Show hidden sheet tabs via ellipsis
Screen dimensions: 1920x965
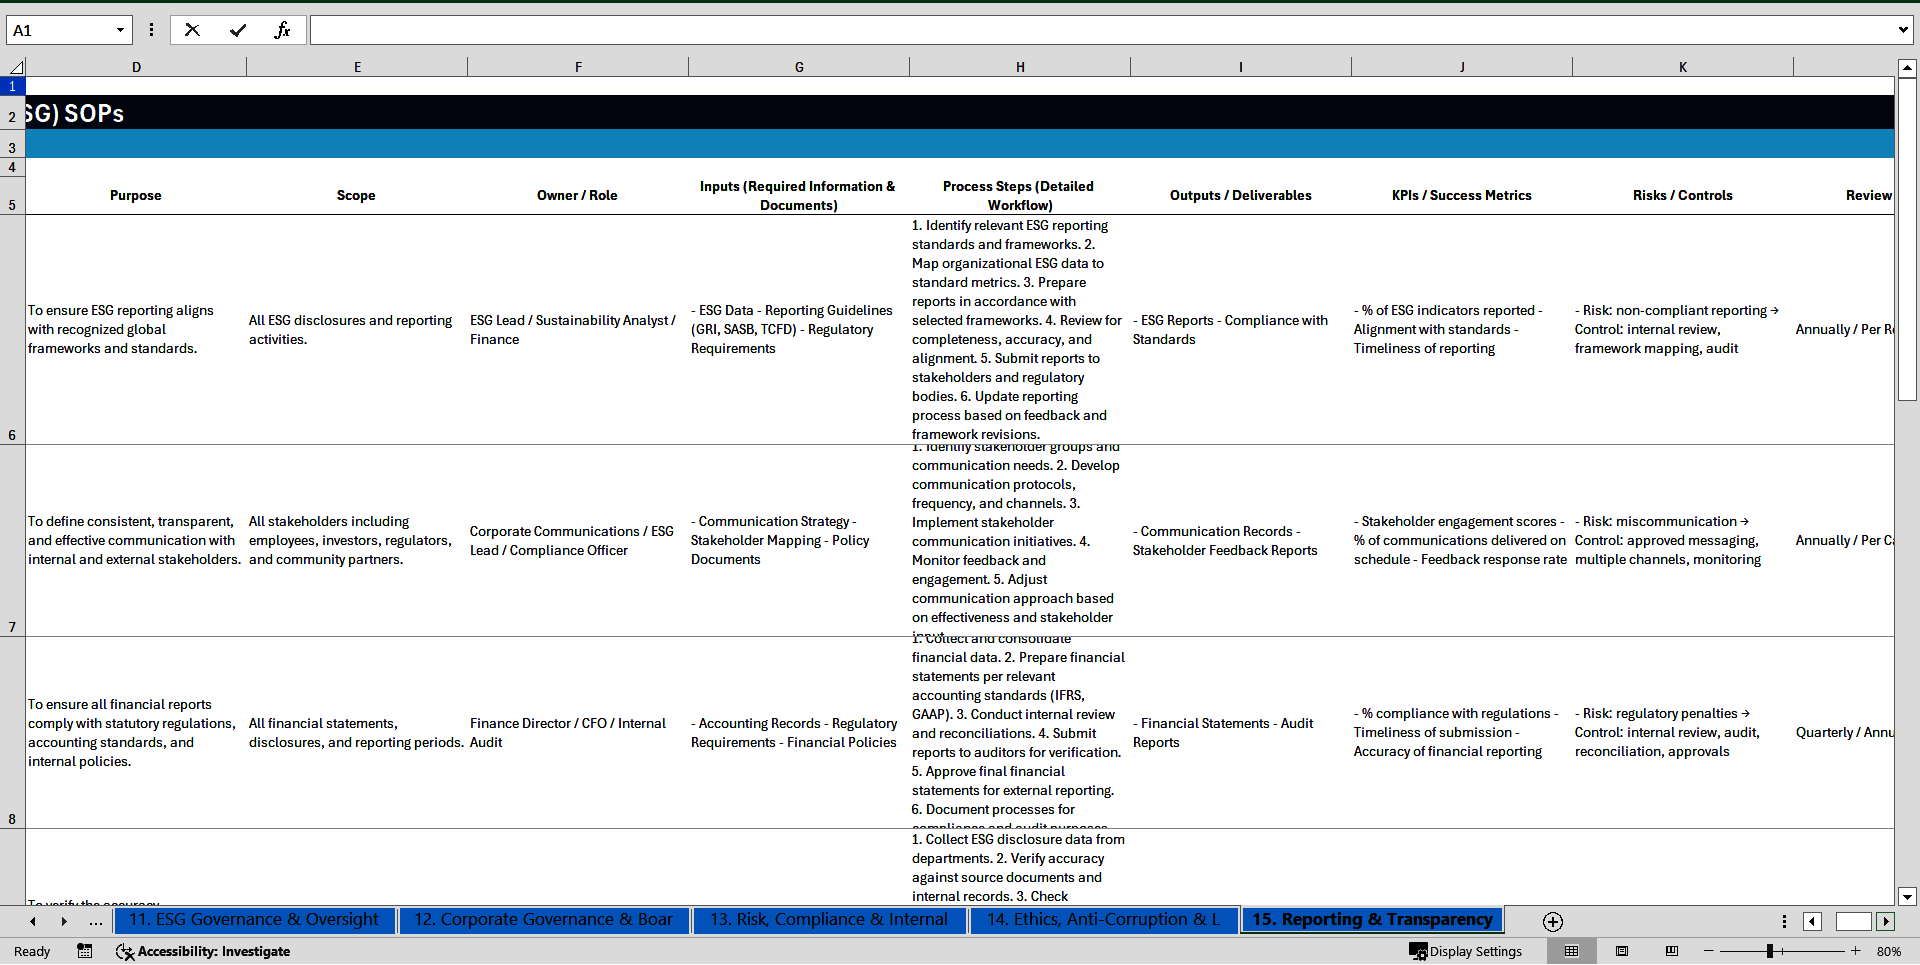pos(96,921)
